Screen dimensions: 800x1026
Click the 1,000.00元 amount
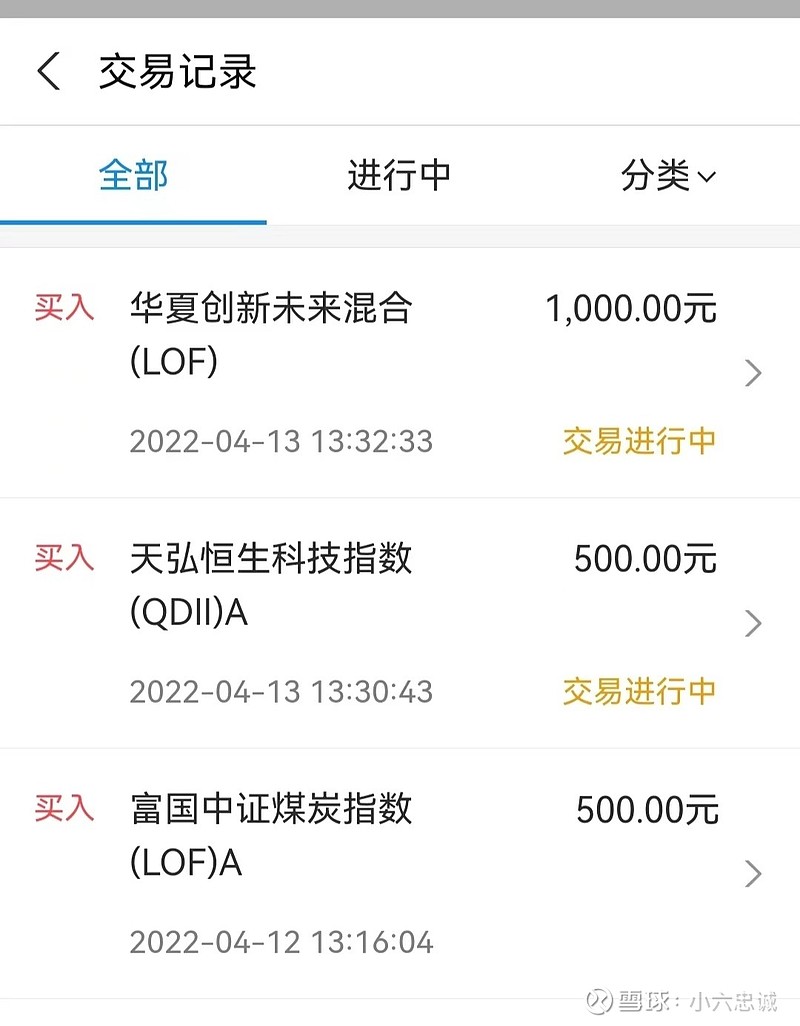coord(631,309)
